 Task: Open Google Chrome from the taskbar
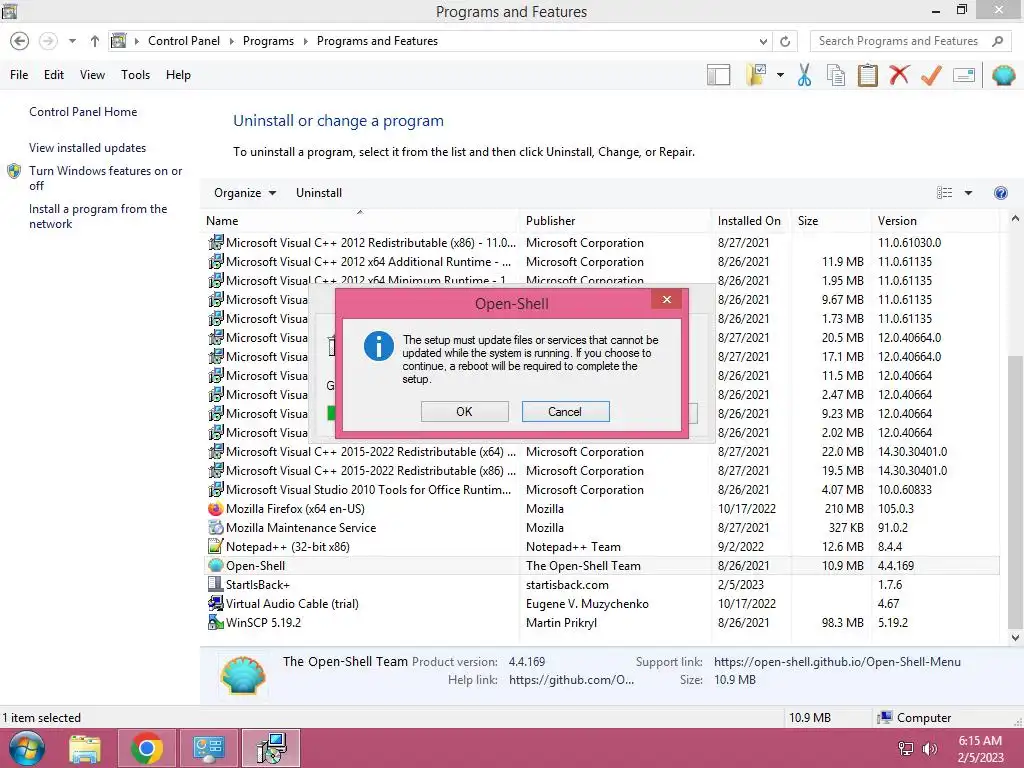[x=146, y=748]
